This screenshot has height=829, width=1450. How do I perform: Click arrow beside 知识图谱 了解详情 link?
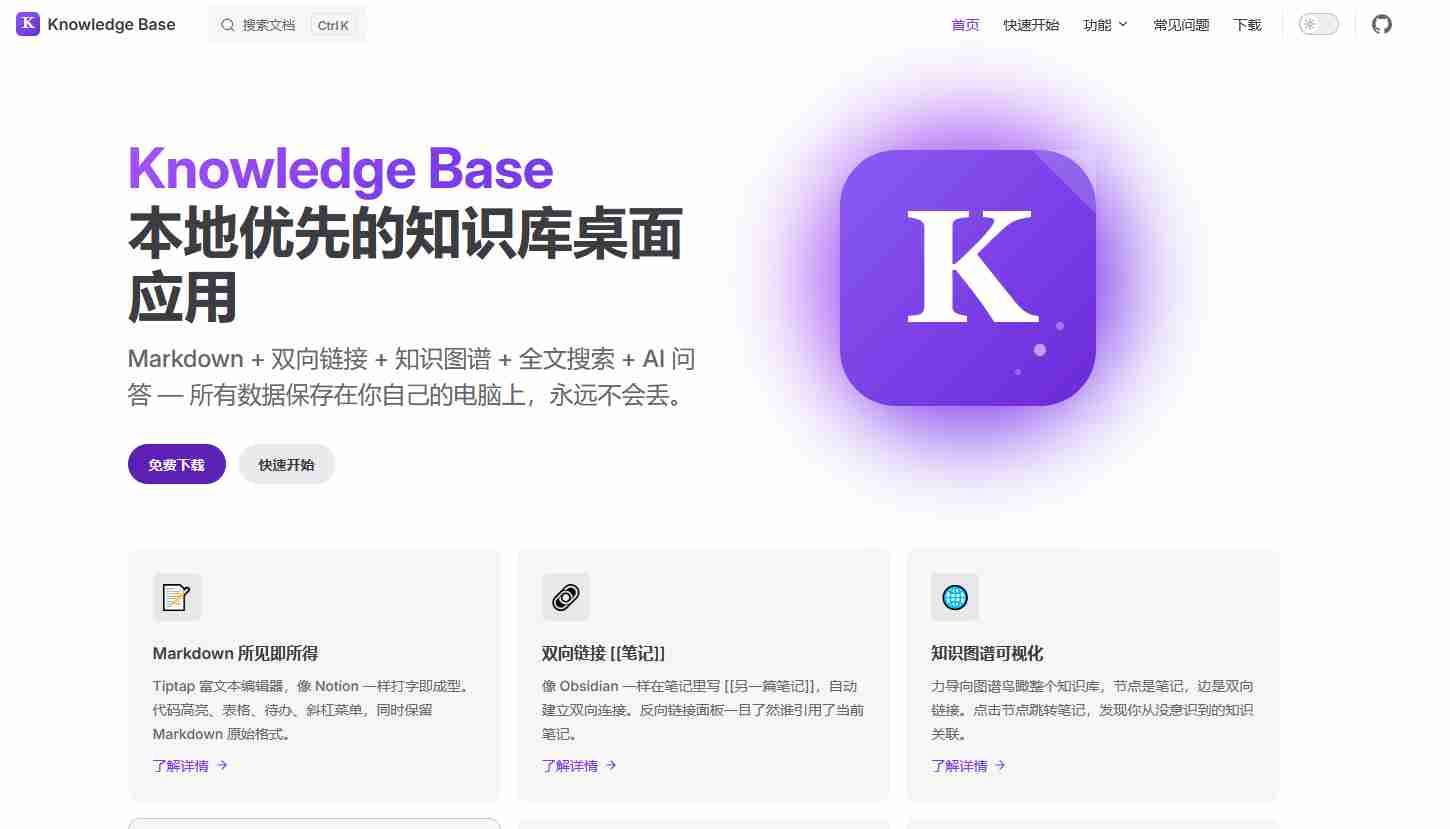pos(1000,765)
